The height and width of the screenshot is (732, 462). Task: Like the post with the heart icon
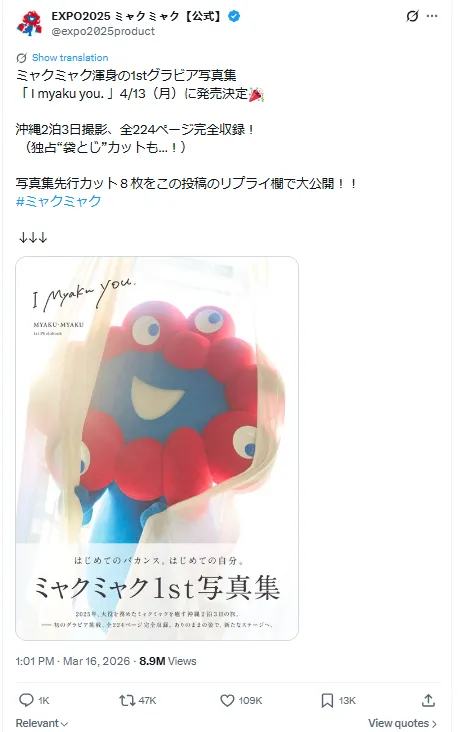tap(227, 700)
